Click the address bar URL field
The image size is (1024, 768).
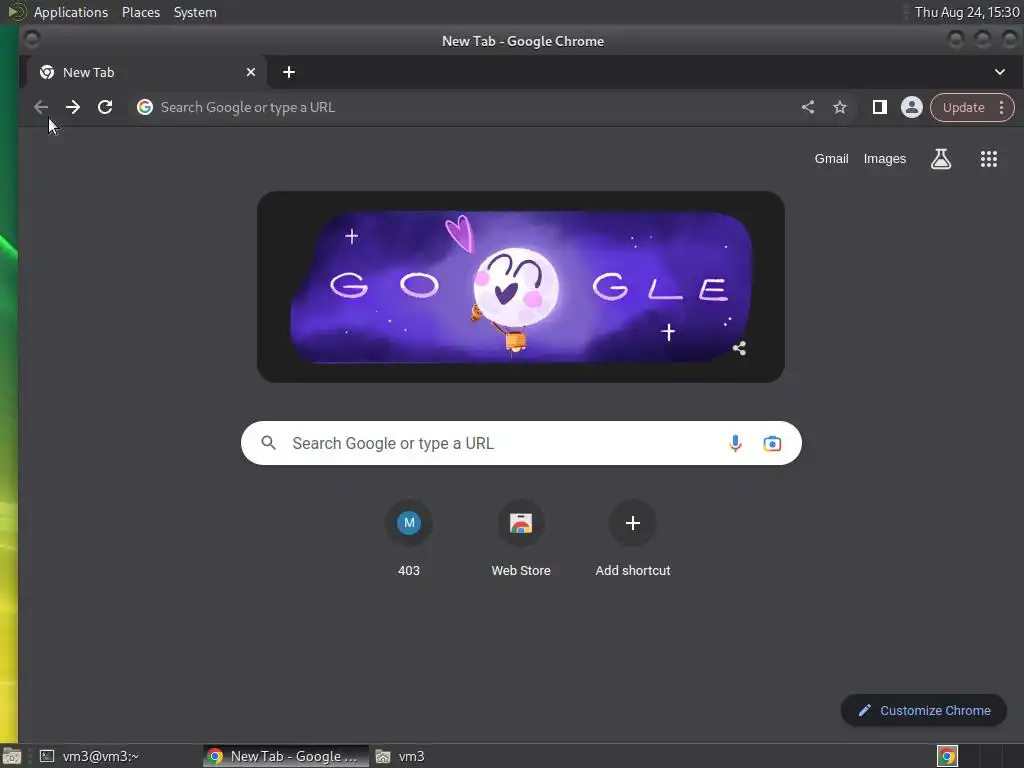[465, 107]
